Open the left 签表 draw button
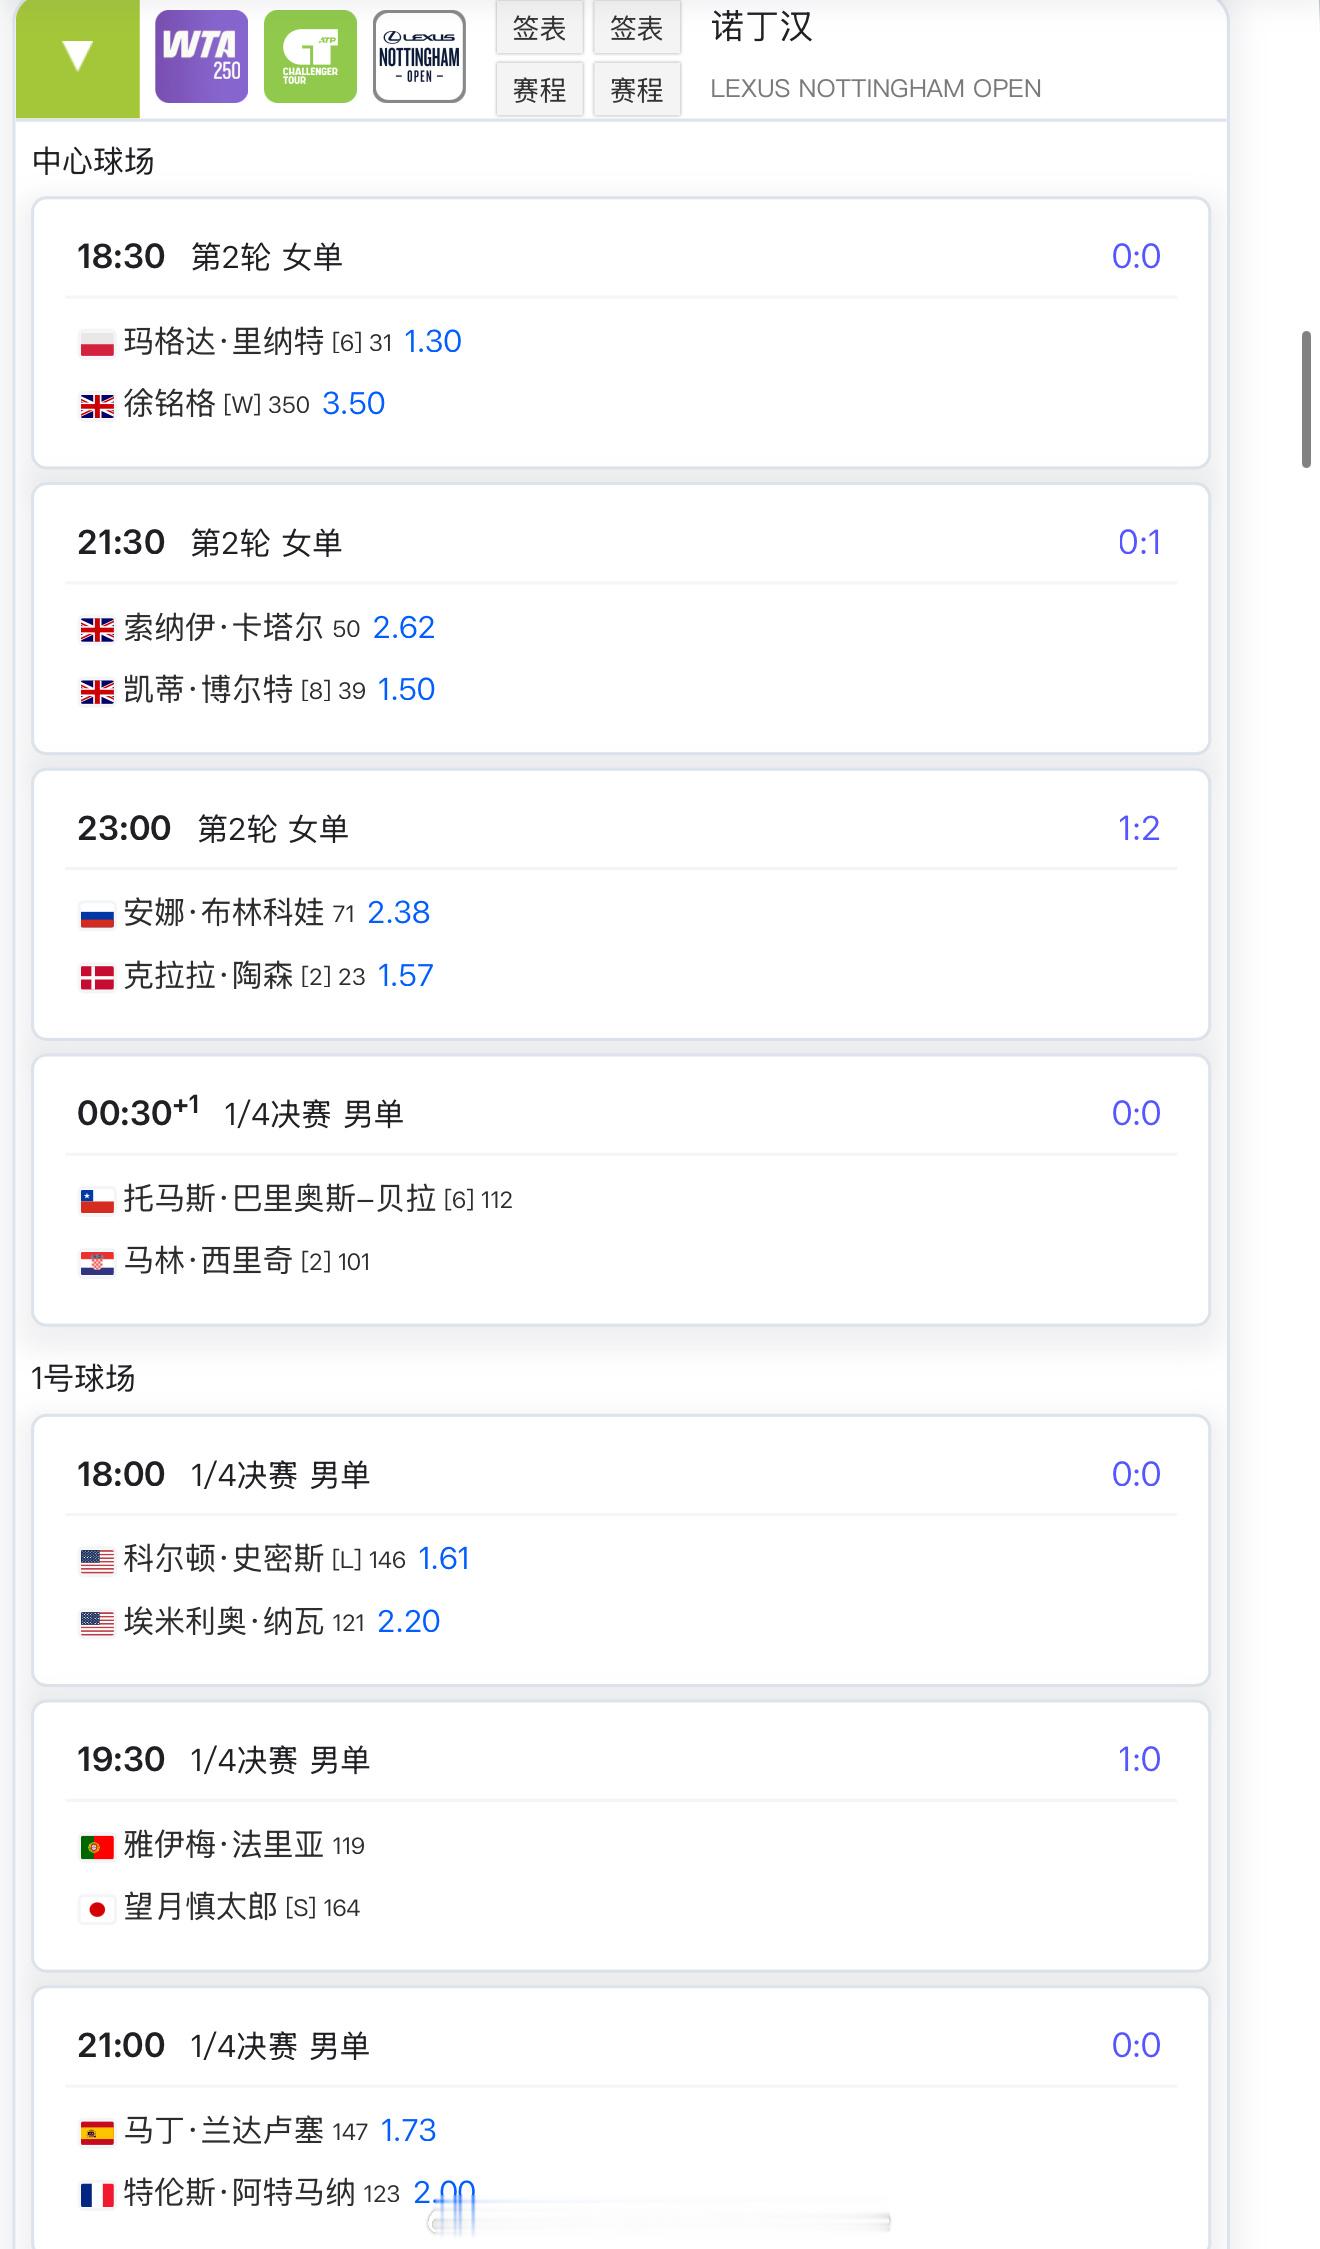This screenshot has height=2249, width=1320. coord(539,28)
